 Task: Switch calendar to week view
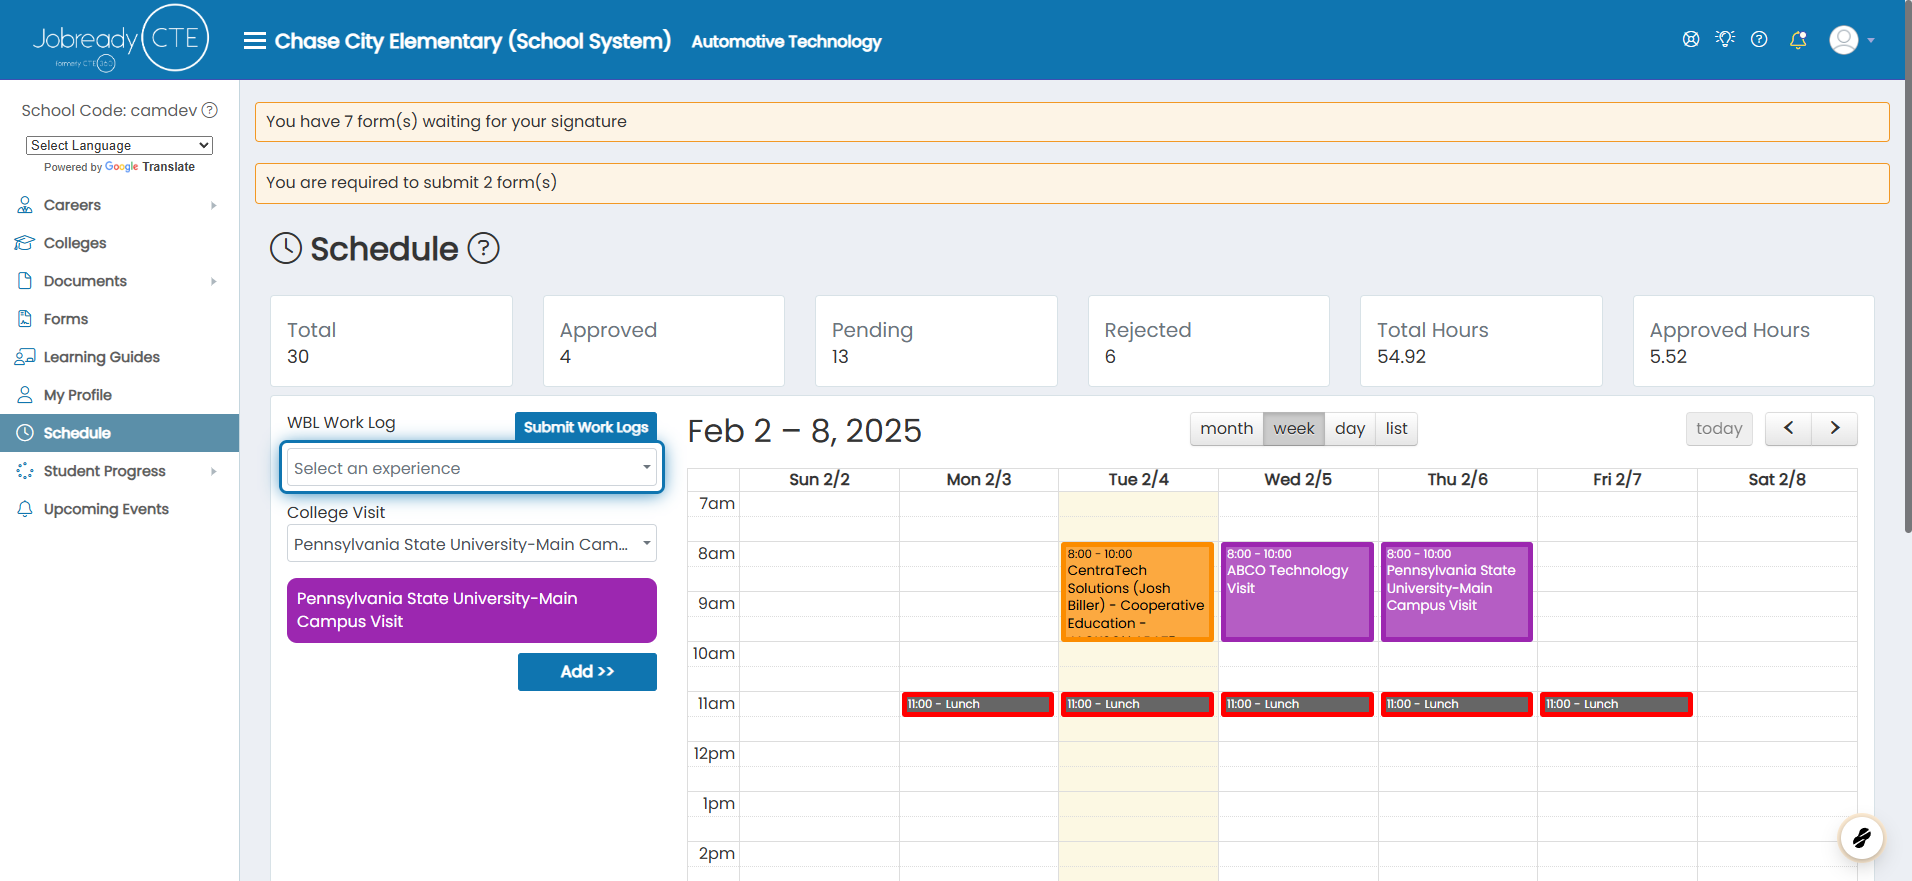(x=1294, y=428)
